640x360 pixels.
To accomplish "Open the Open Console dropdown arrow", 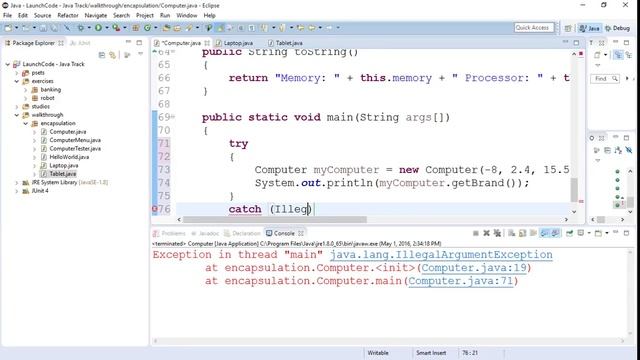I will [x=607, y=233].
